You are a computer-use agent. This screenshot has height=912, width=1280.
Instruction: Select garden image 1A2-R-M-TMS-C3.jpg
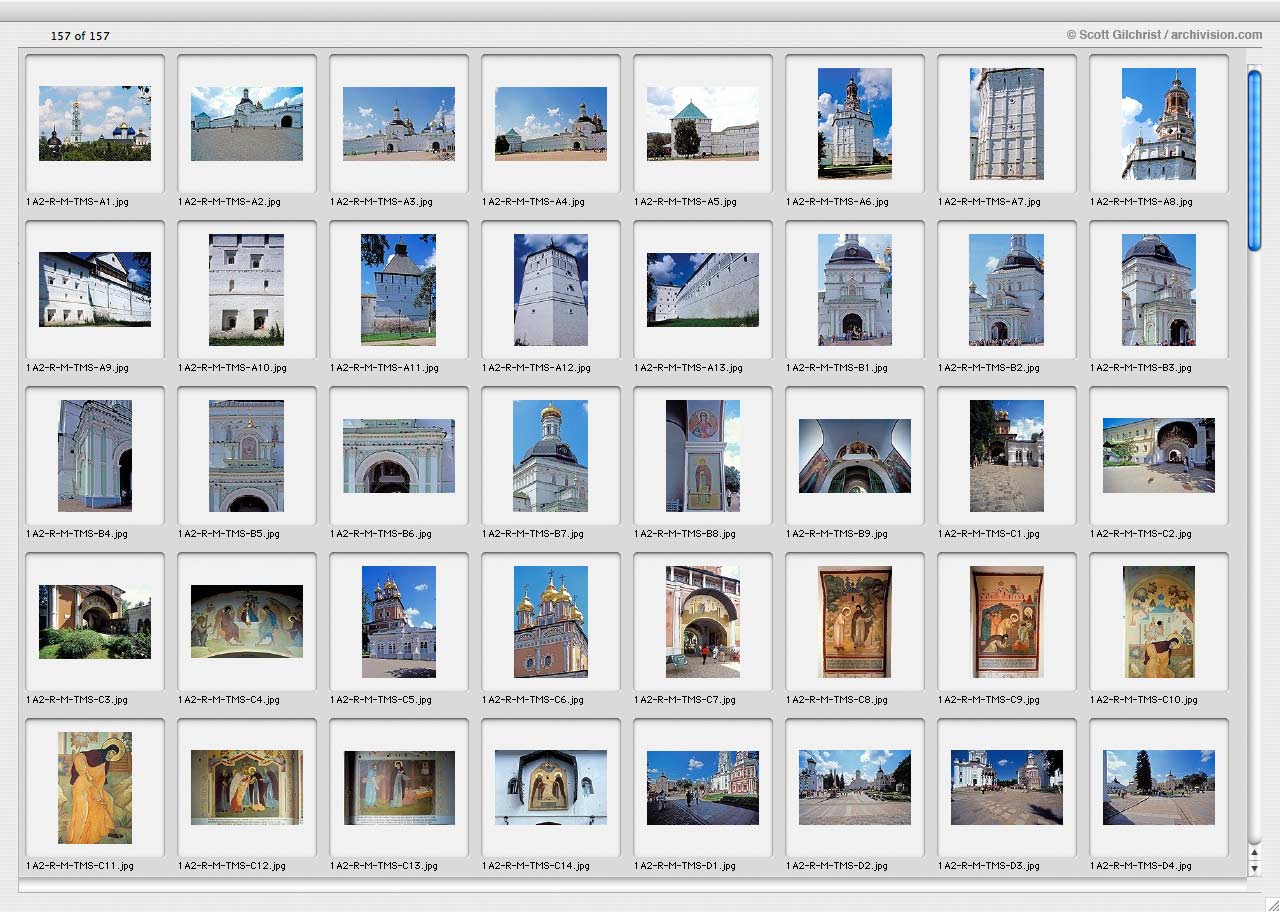coord(95,622)
